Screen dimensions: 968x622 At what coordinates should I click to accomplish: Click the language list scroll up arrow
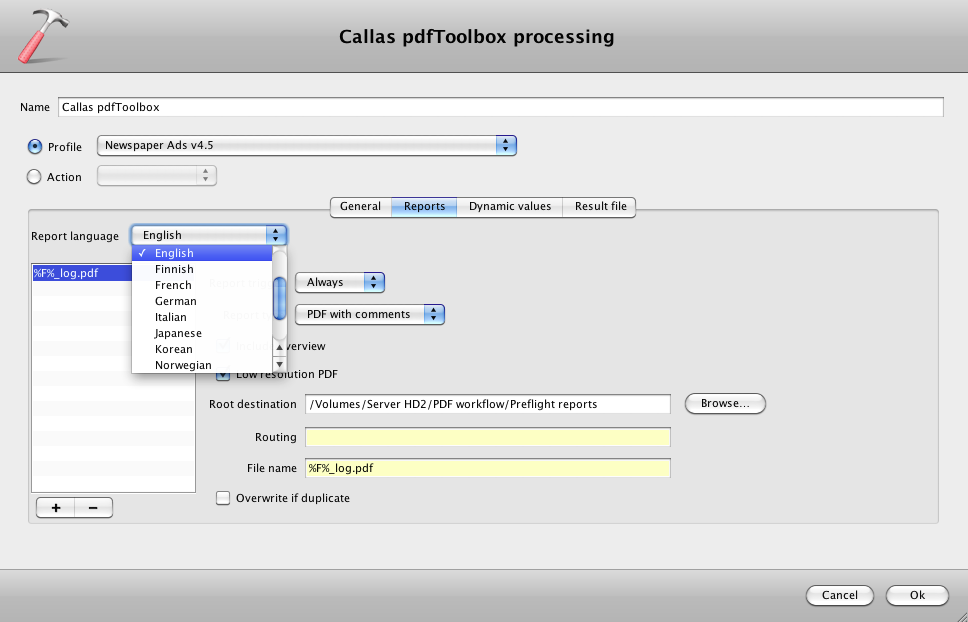(x=280, y=347)
